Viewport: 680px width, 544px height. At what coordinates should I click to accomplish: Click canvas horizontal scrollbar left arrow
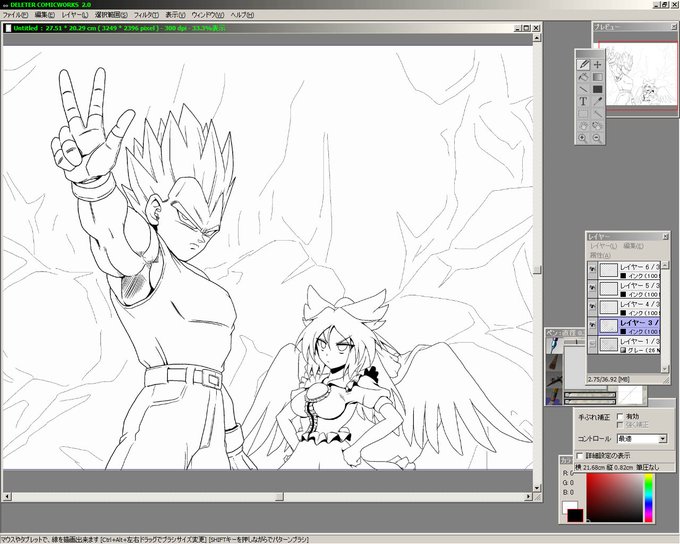(7, 496)
